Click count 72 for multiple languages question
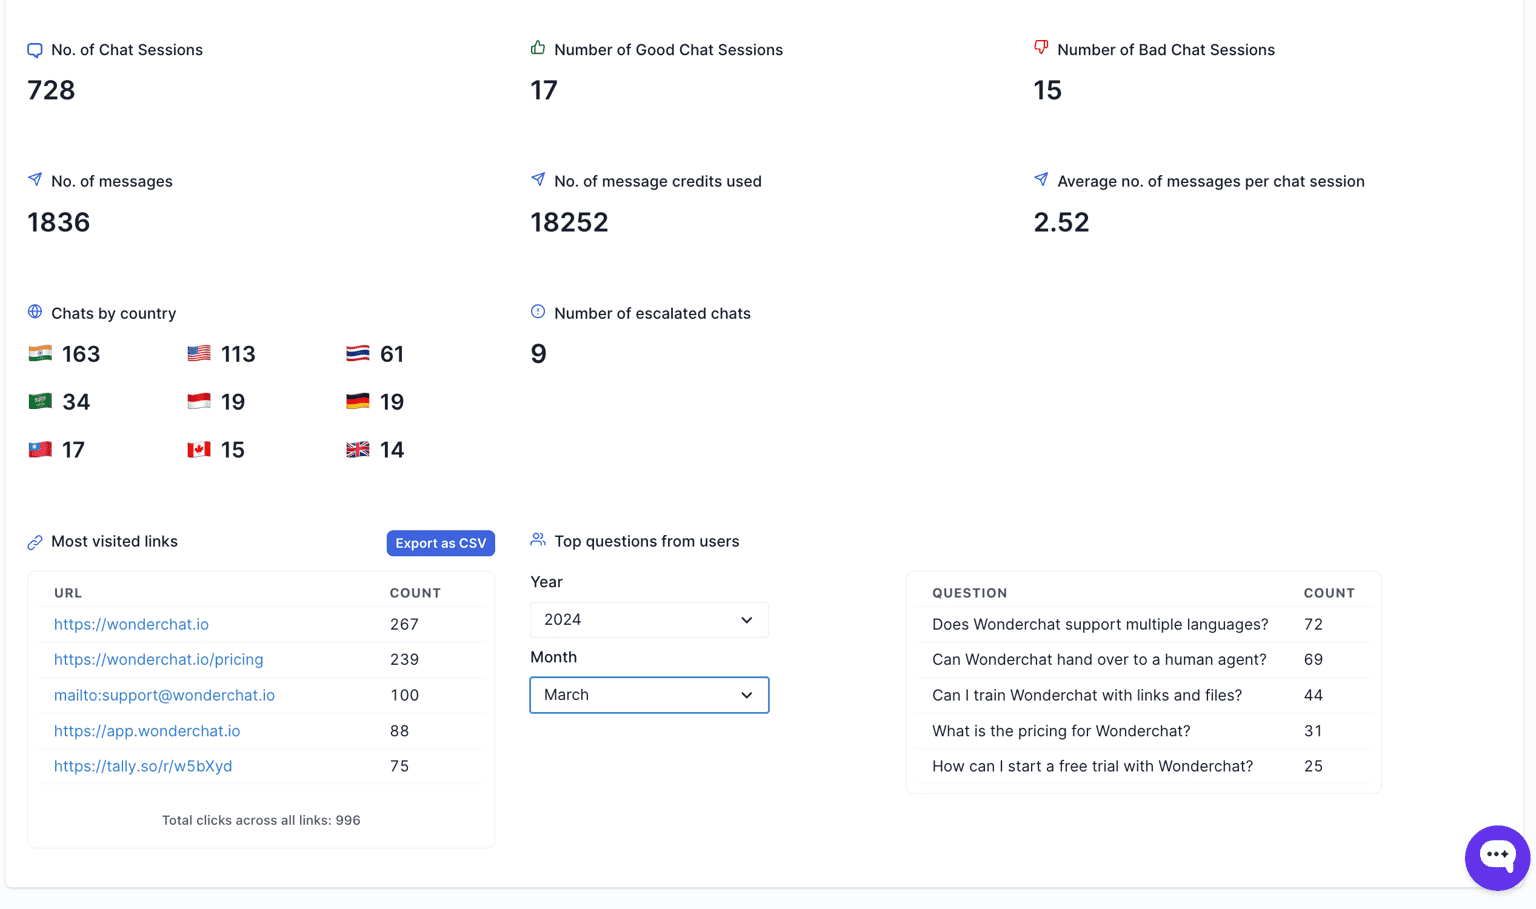Screen dimensions: 1536x909 (x=1313, y=624)
